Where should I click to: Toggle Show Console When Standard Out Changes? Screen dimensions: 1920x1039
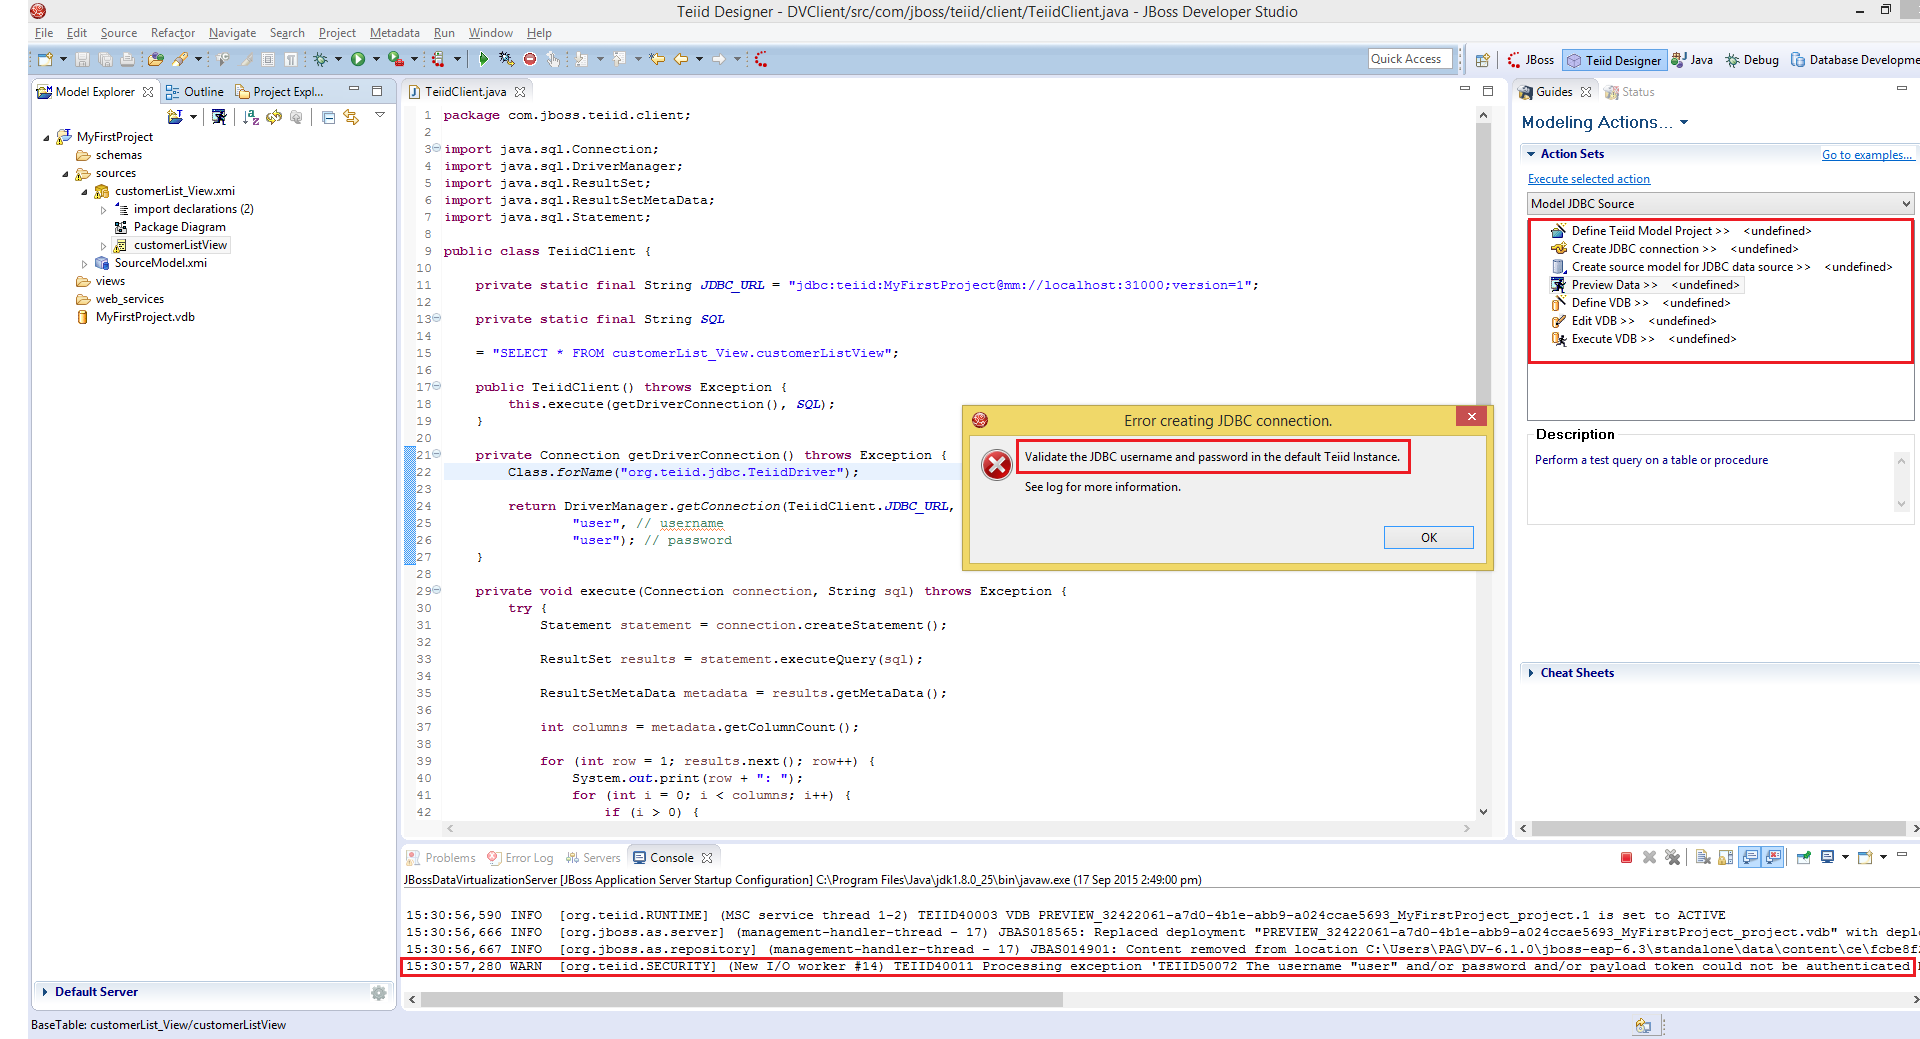[x=1750, y=857]
